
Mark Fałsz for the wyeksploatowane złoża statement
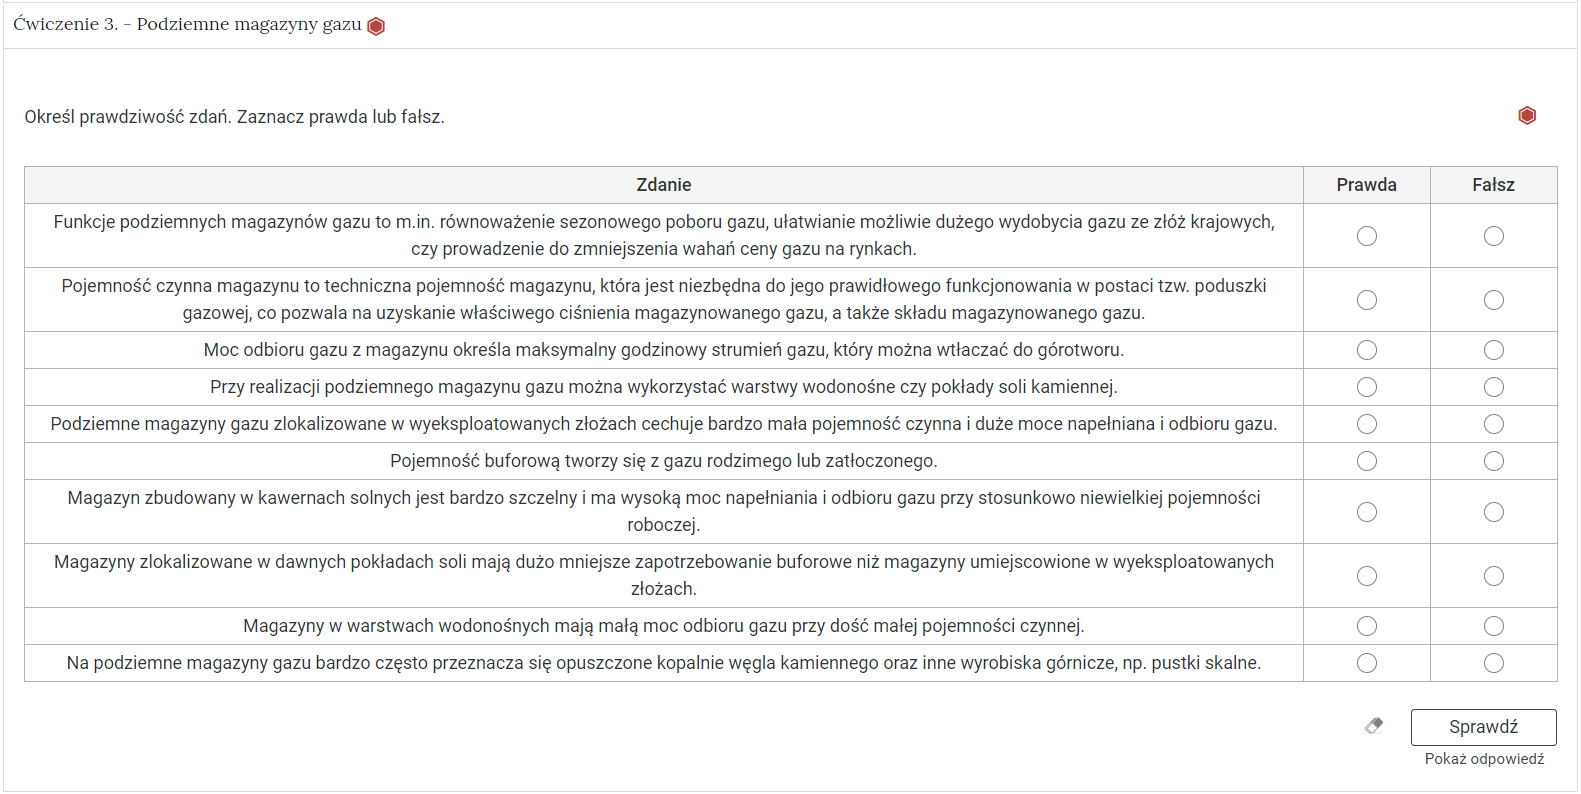tap(1493, 424)
